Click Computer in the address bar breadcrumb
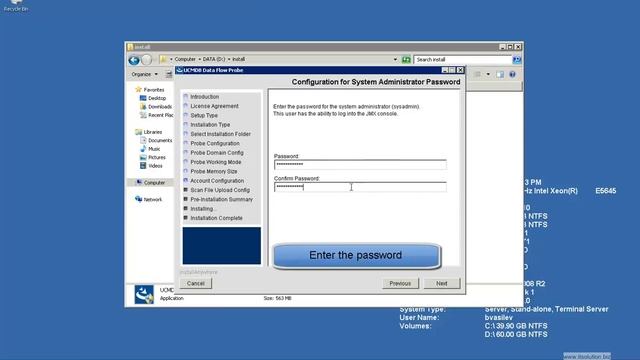The width and height of the screenshot is (640, 360). pos(185,59)
